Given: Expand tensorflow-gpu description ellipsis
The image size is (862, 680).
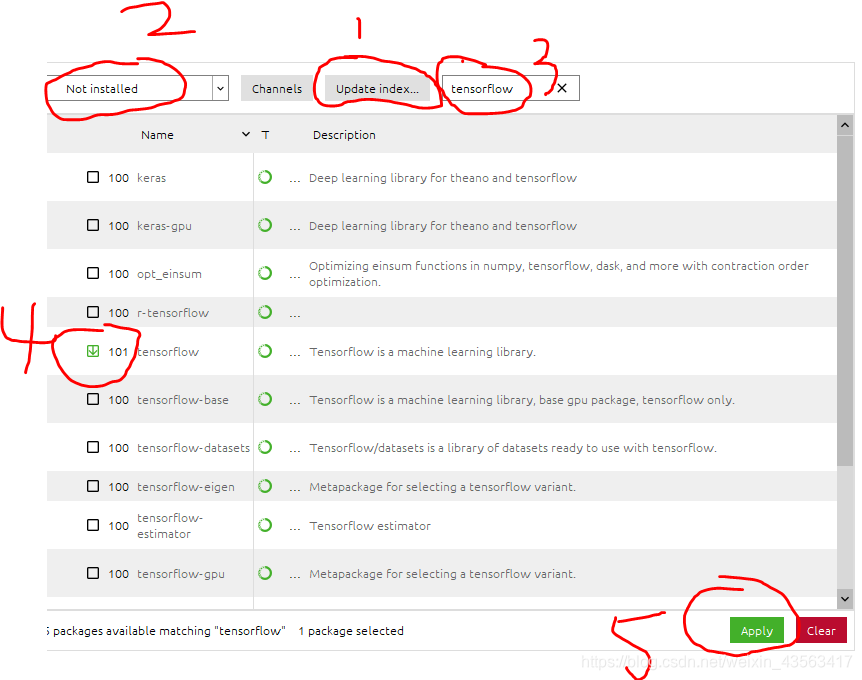Looking at the screenshot, I should (295, 575).
